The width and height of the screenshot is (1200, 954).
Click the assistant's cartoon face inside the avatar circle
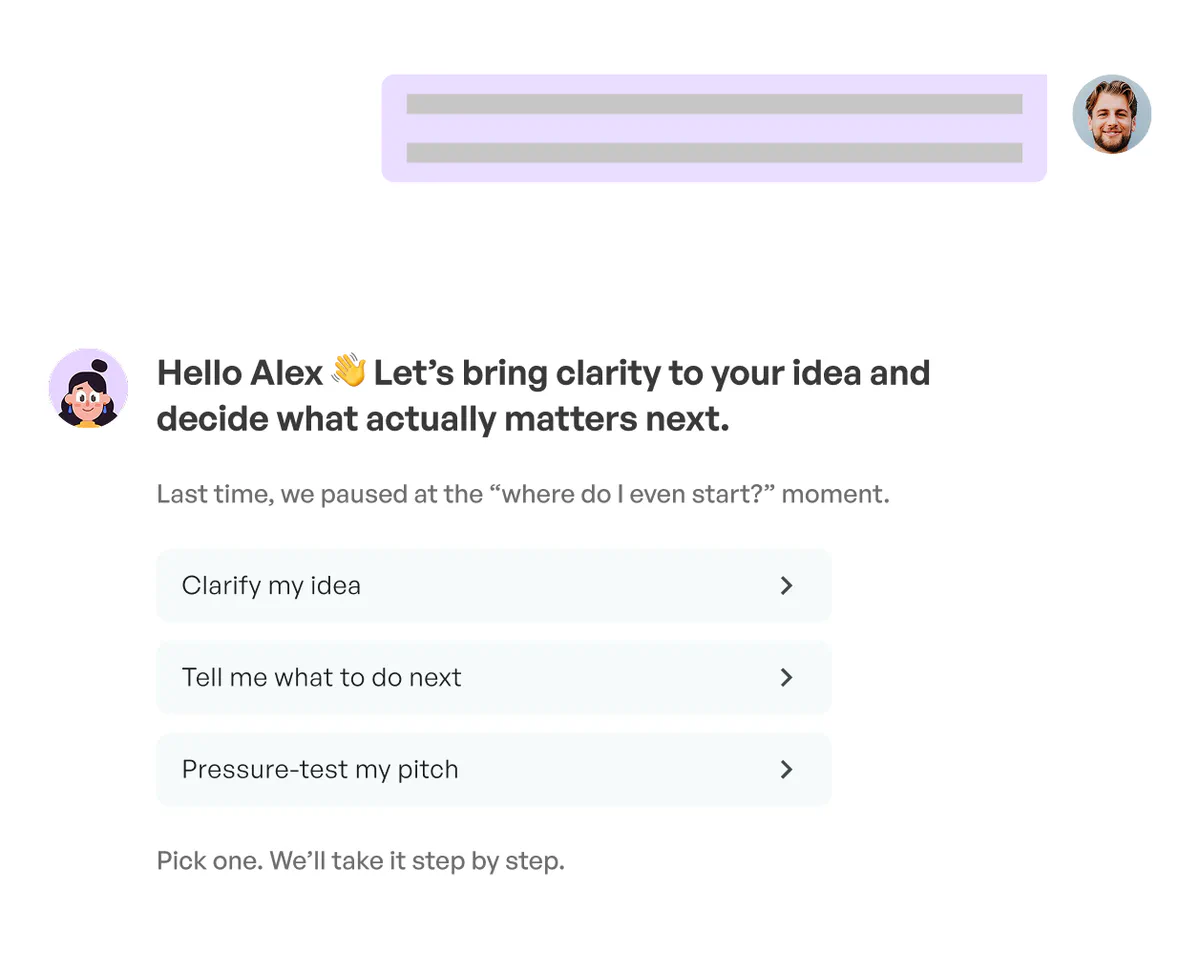(88, 392)
